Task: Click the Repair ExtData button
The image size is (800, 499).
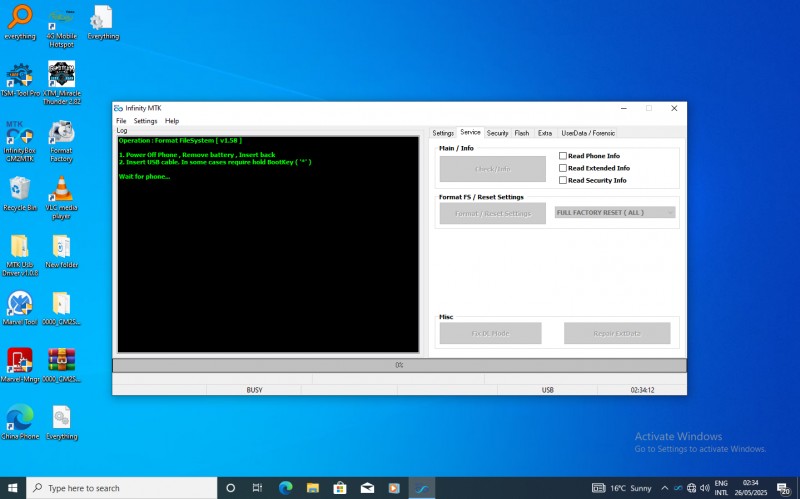Action: pos(617,333)
